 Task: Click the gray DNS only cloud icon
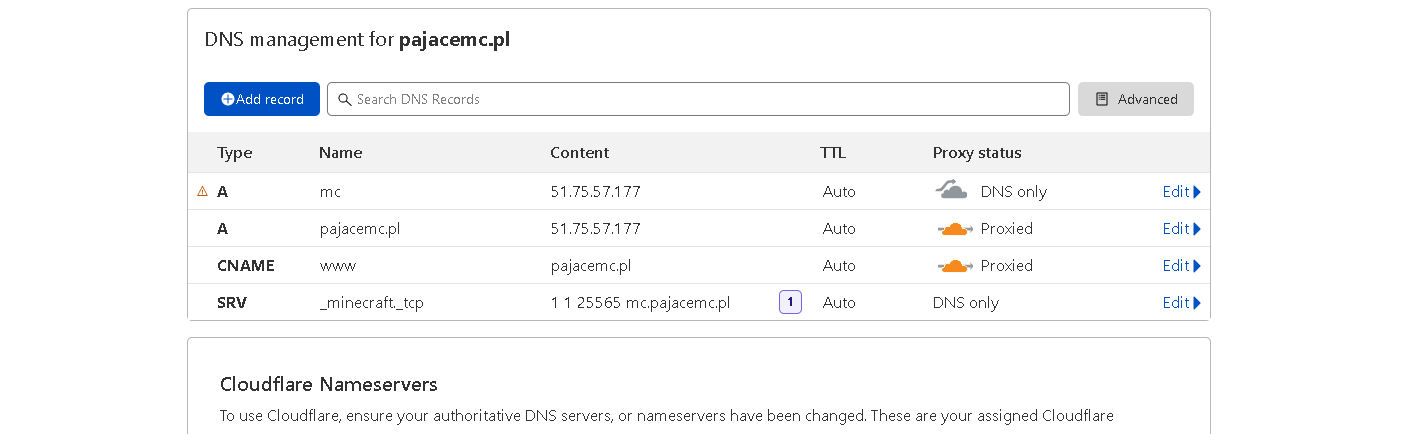click(951, 190)
